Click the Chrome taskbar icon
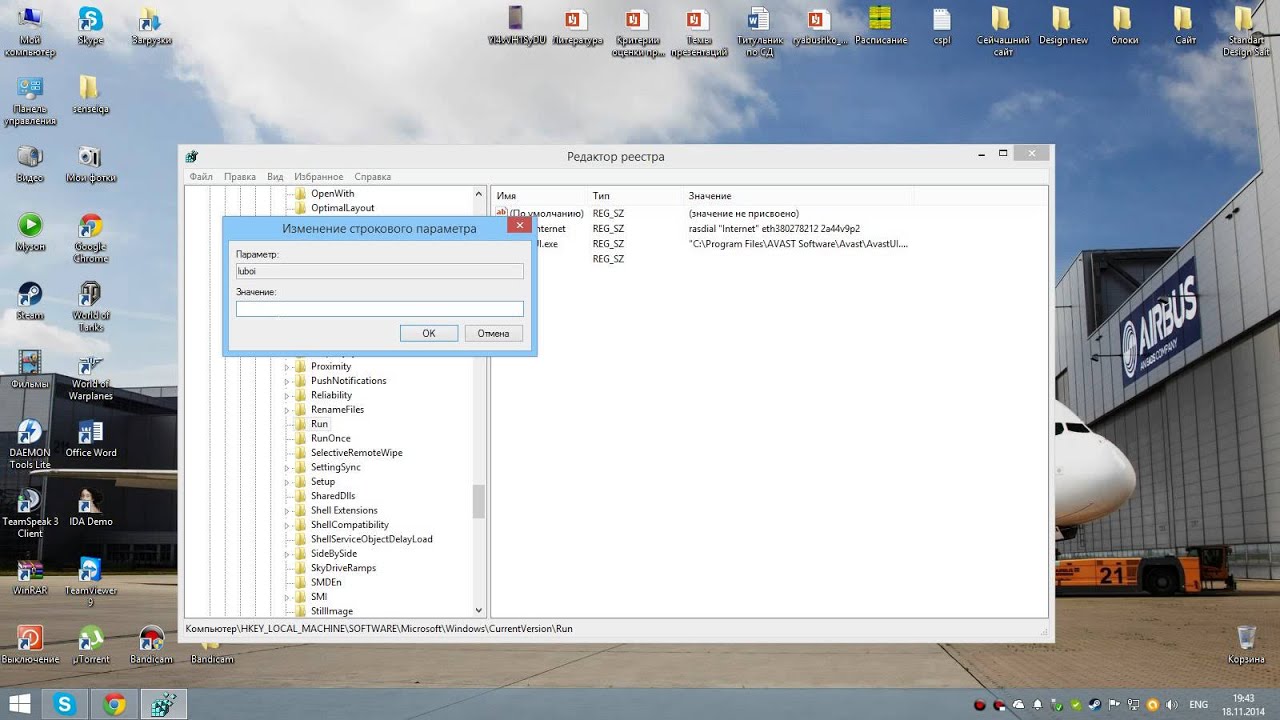 [114, 705]
